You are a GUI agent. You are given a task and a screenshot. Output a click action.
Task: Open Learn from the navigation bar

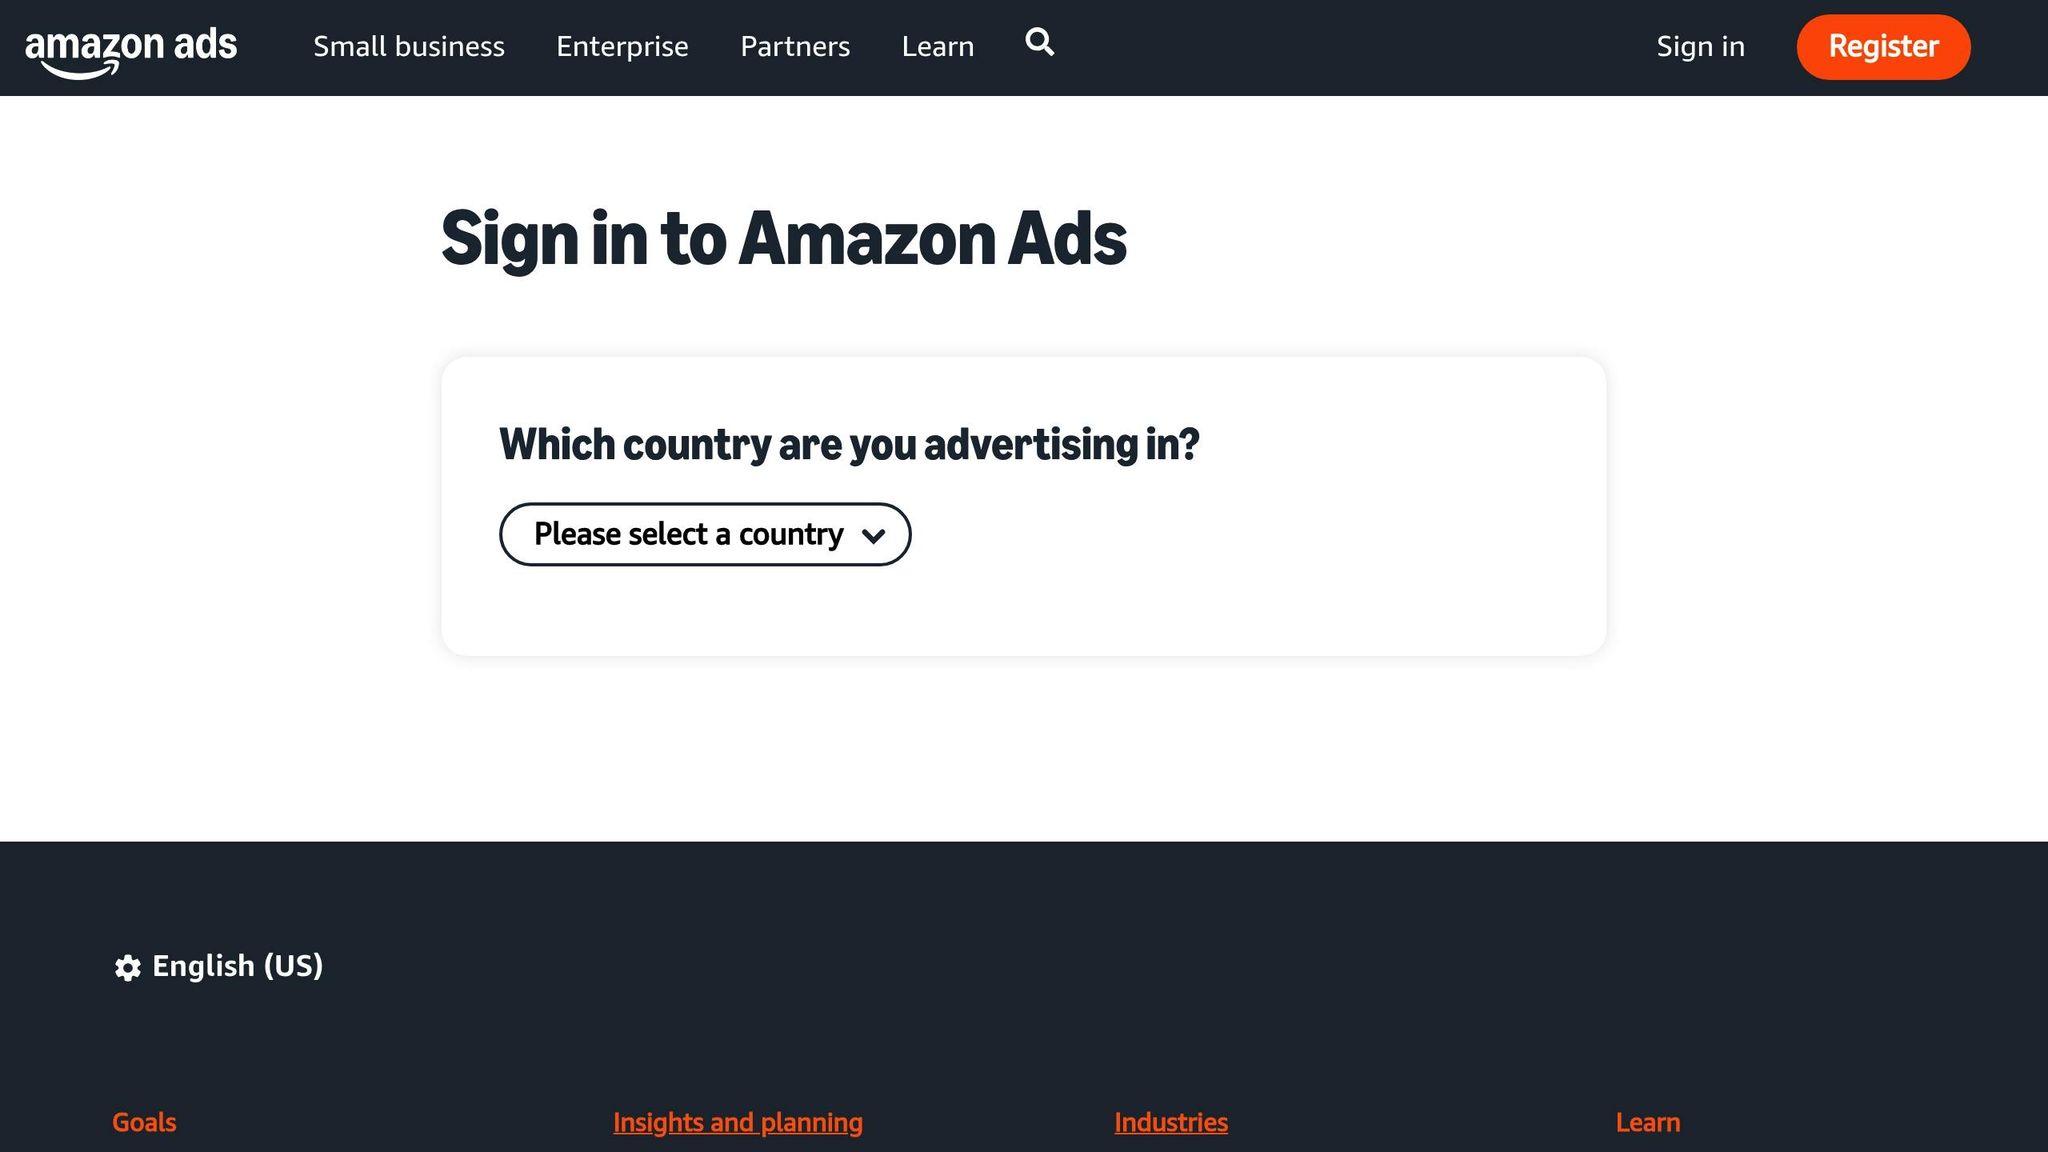coord(937,46)
